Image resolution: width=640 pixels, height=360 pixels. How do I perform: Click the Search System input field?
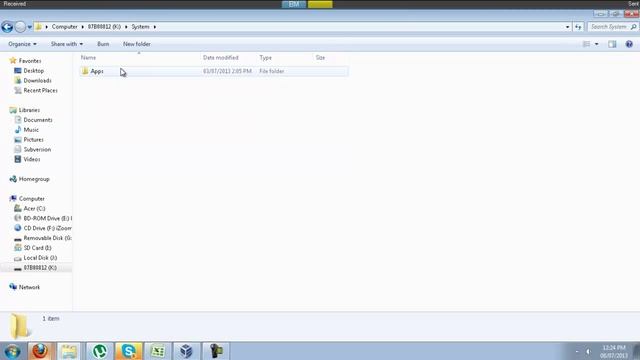pos(609,27)
